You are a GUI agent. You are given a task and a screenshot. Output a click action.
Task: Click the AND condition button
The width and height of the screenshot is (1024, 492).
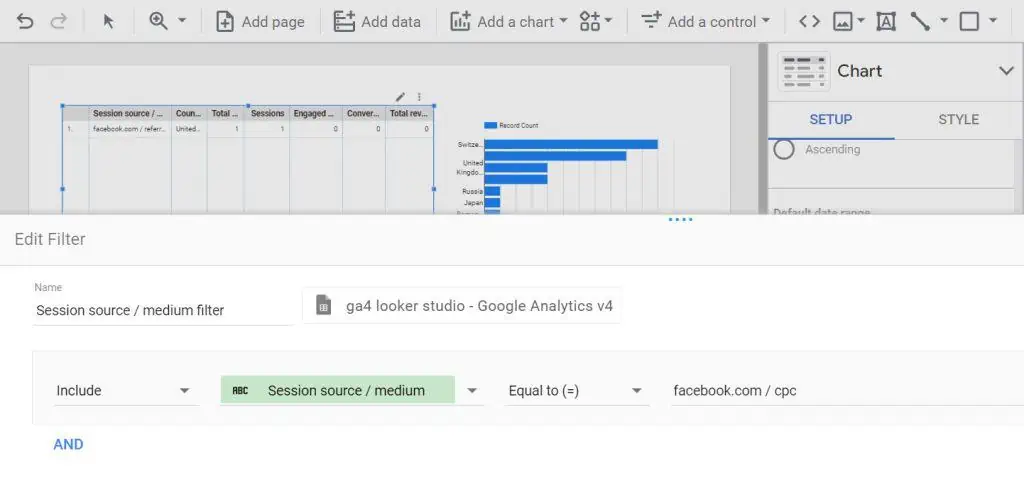coord(68,444)
